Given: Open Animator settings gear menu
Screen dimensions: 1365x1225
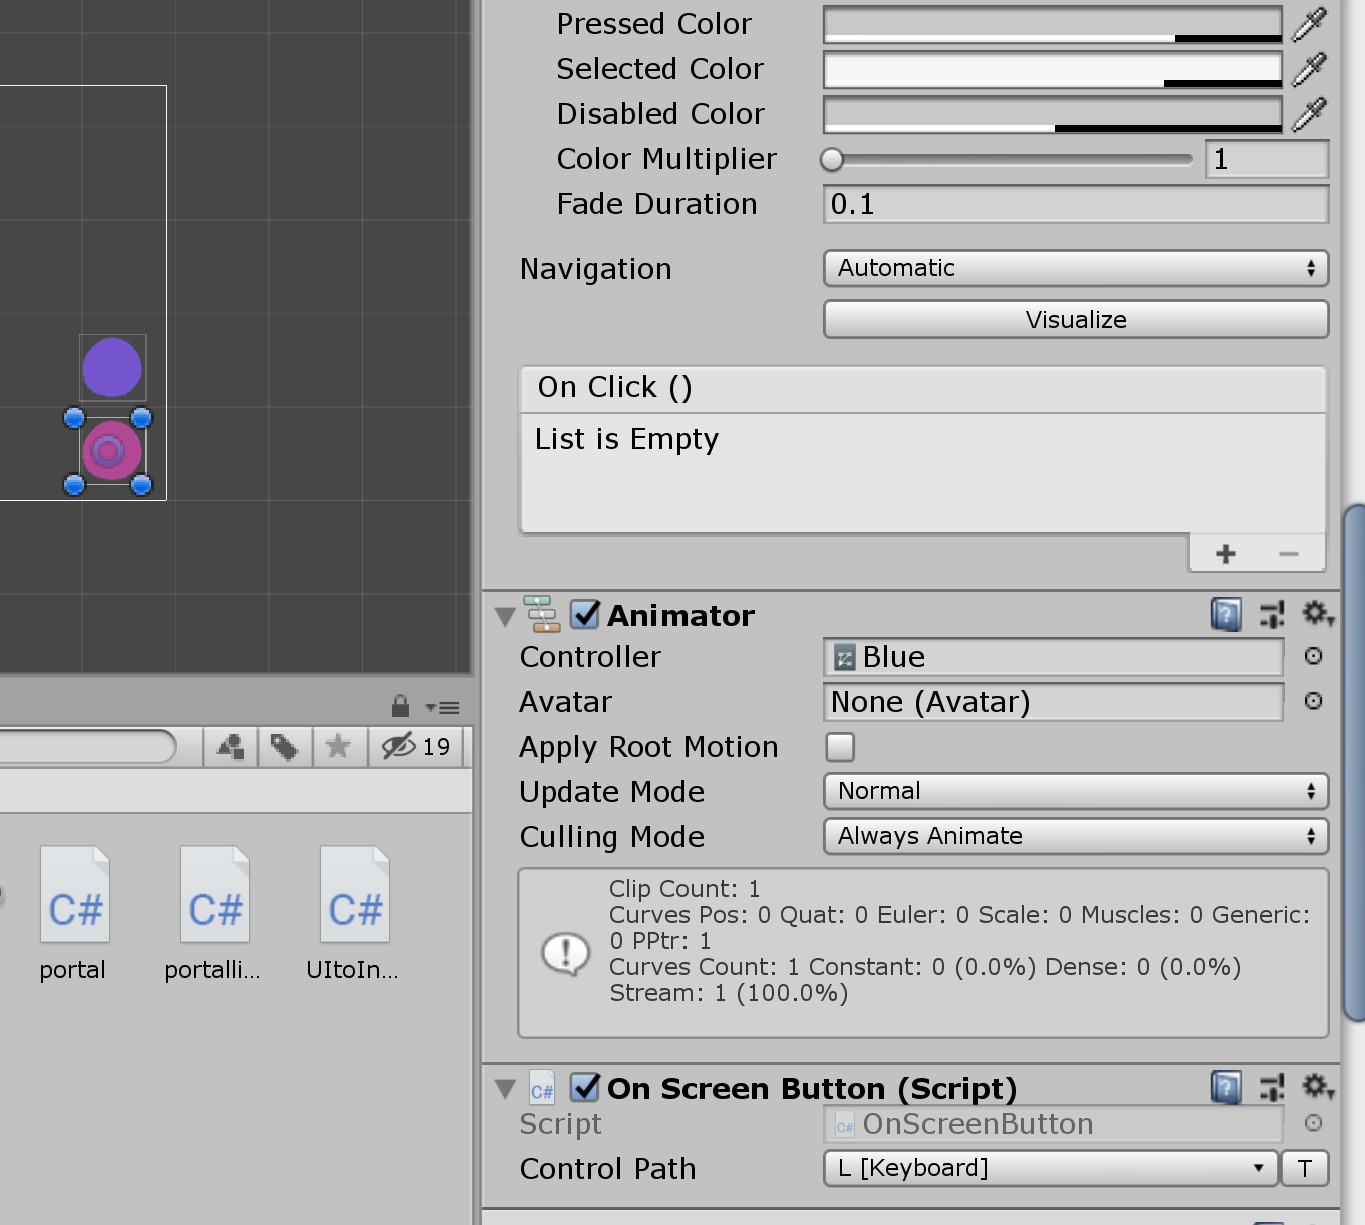Looking at the screenshot, I should [1317, 613].
